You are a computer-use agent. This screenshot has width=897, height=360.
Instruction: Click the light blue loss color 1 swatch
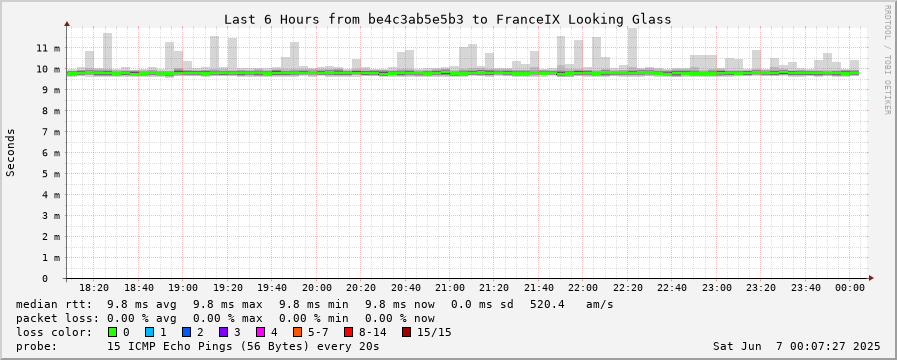click(x=149, y=332)
